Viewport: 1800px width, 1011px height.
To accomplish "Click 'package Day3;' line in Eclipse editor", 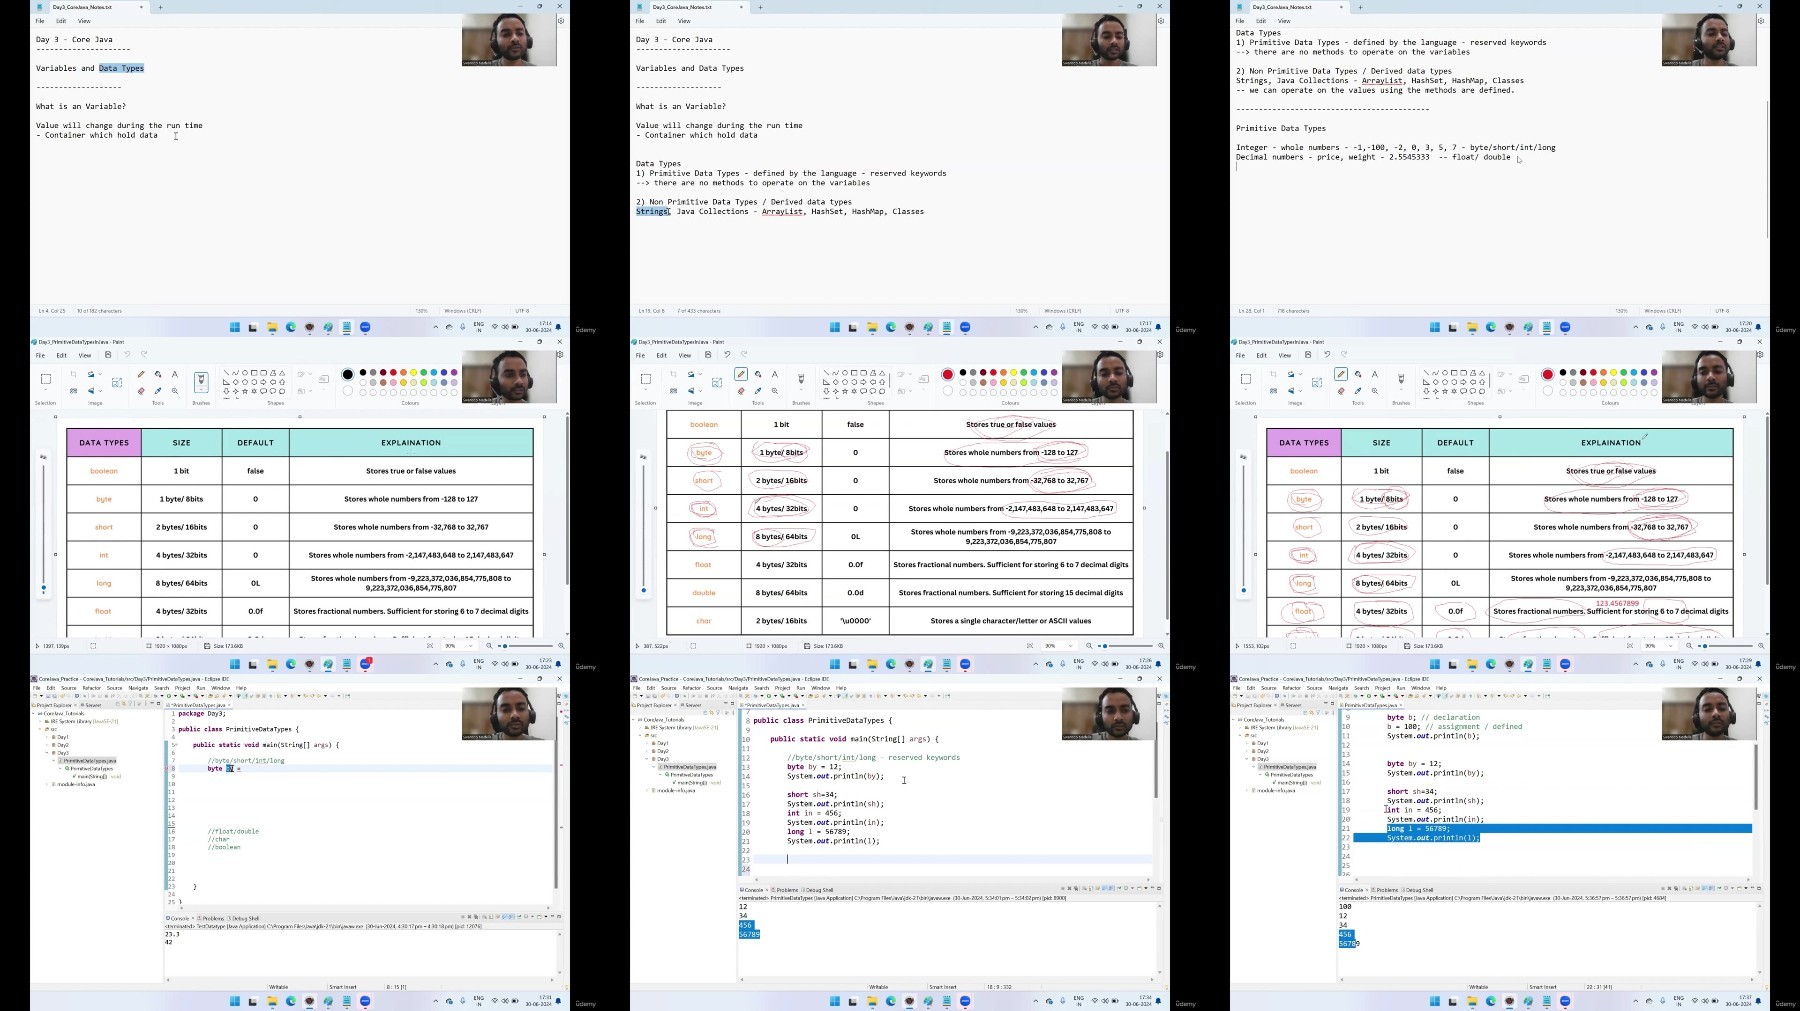I will [x=201, y=714].
